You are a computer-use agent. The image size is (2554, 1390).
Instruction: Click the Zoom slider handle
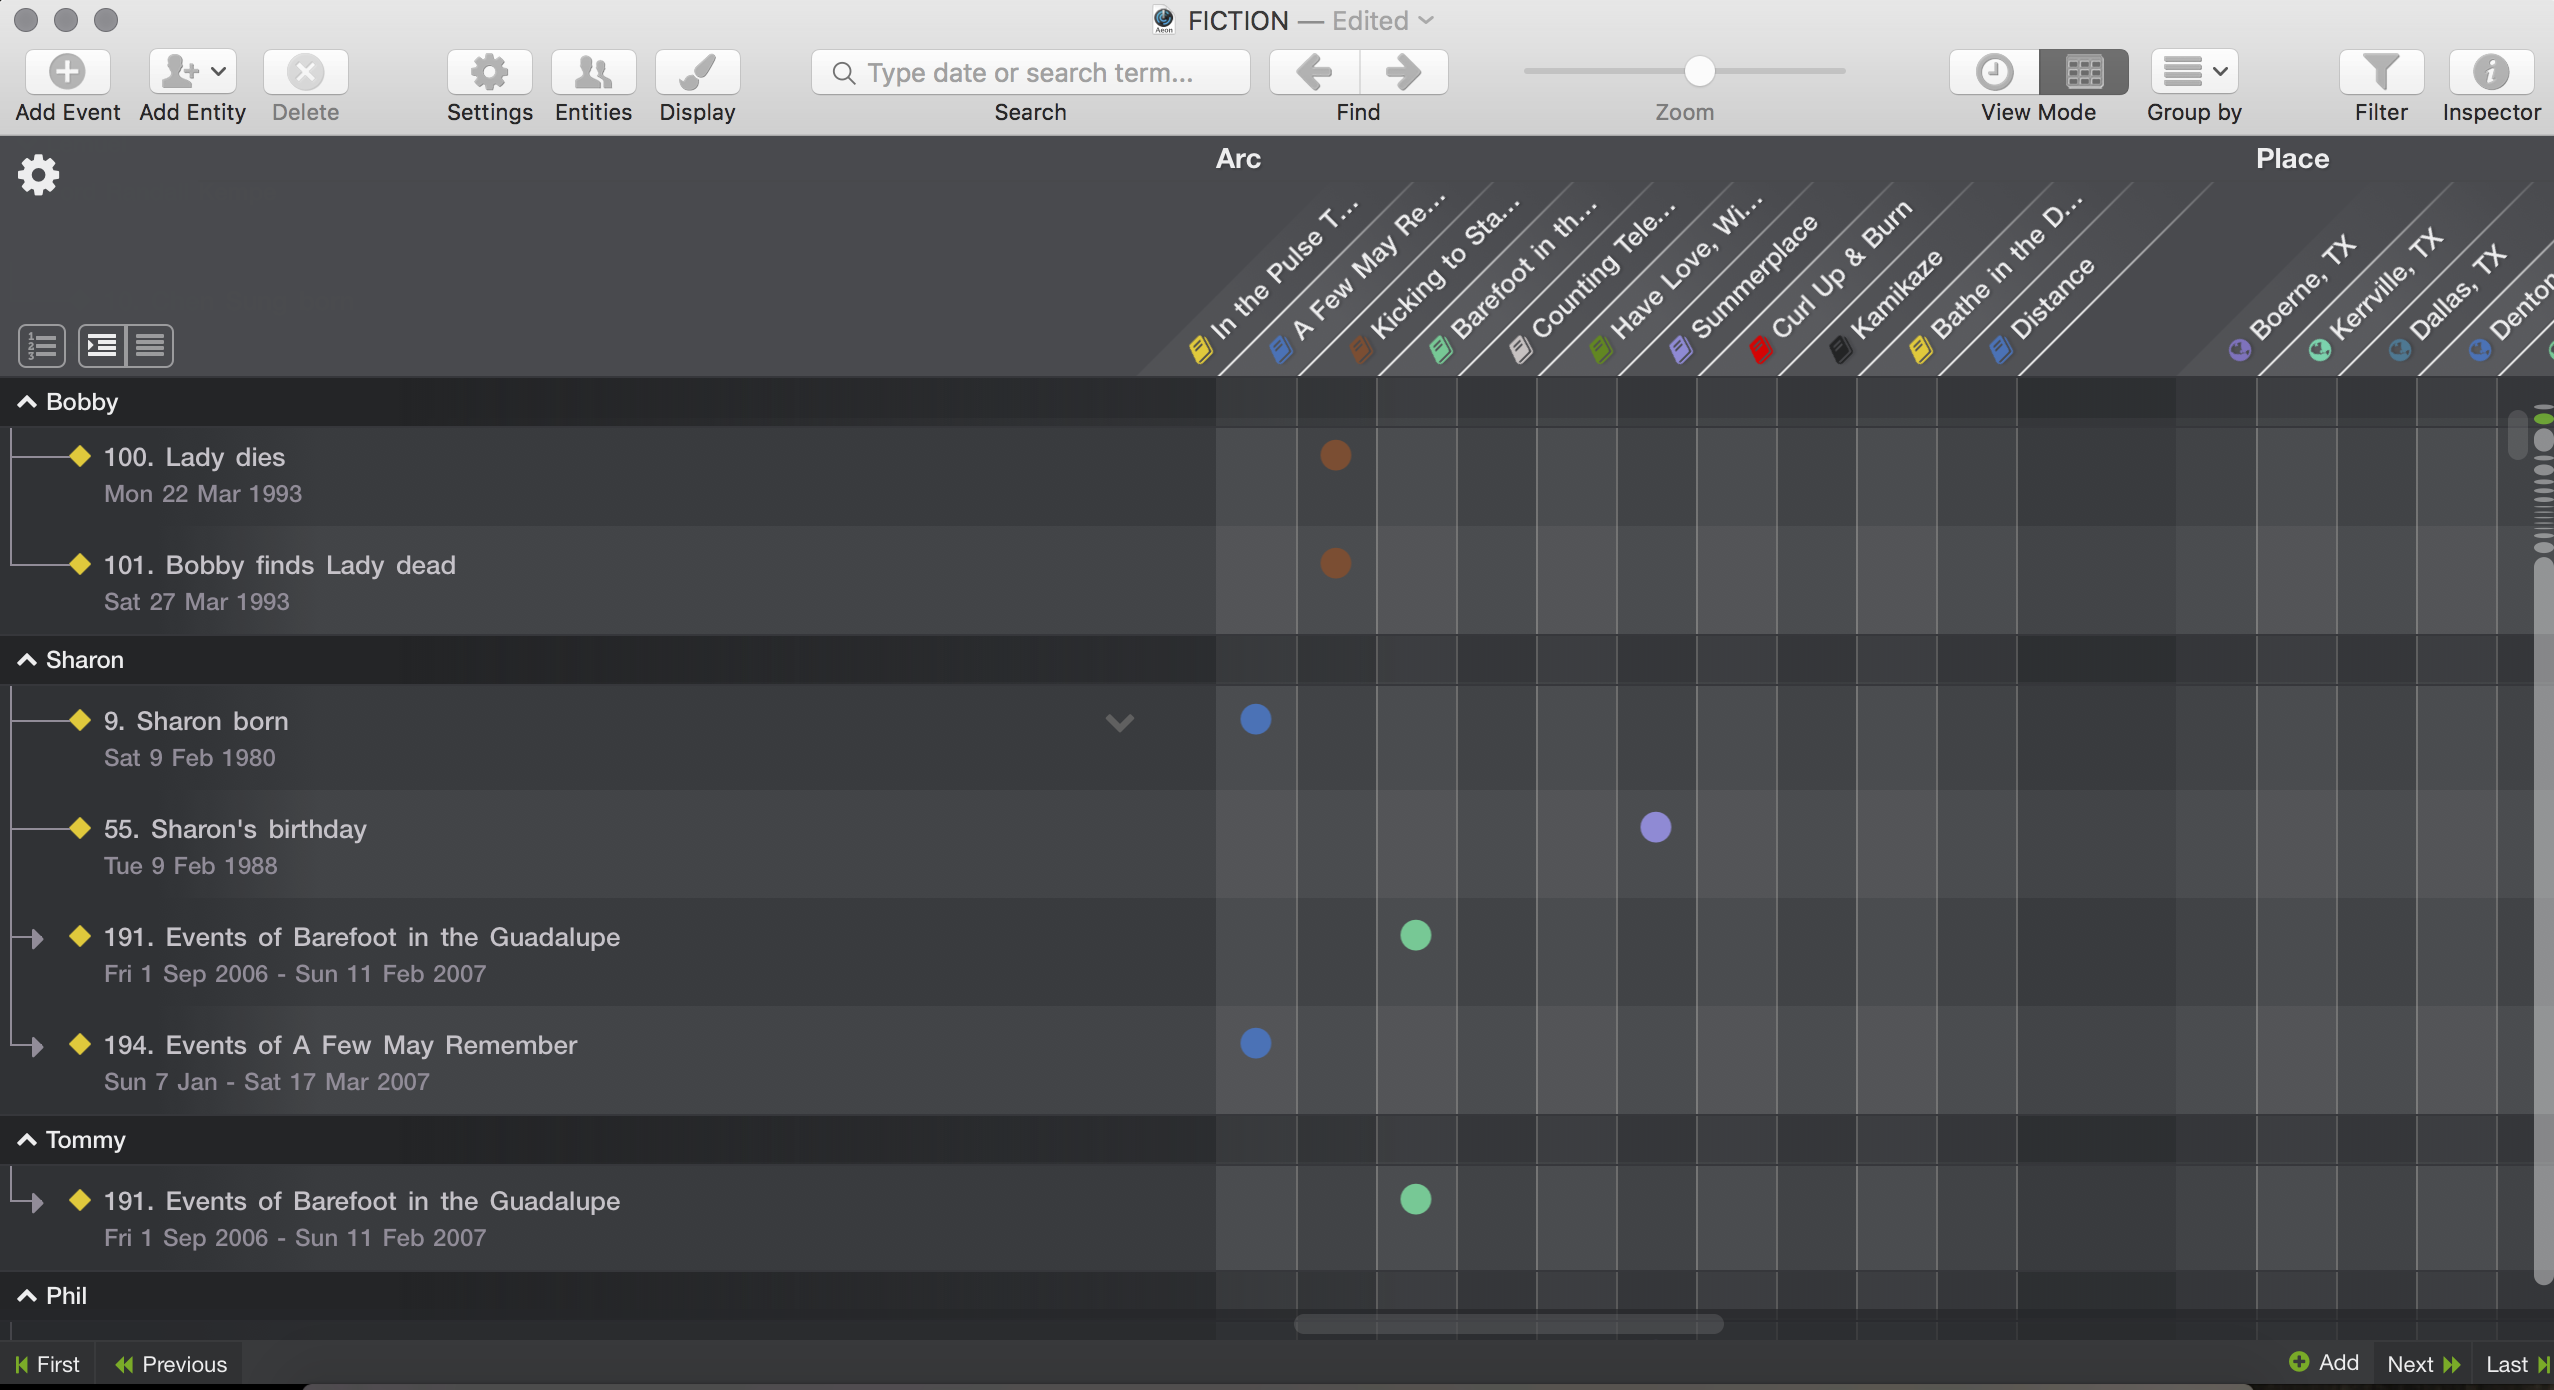[1699, 71]
